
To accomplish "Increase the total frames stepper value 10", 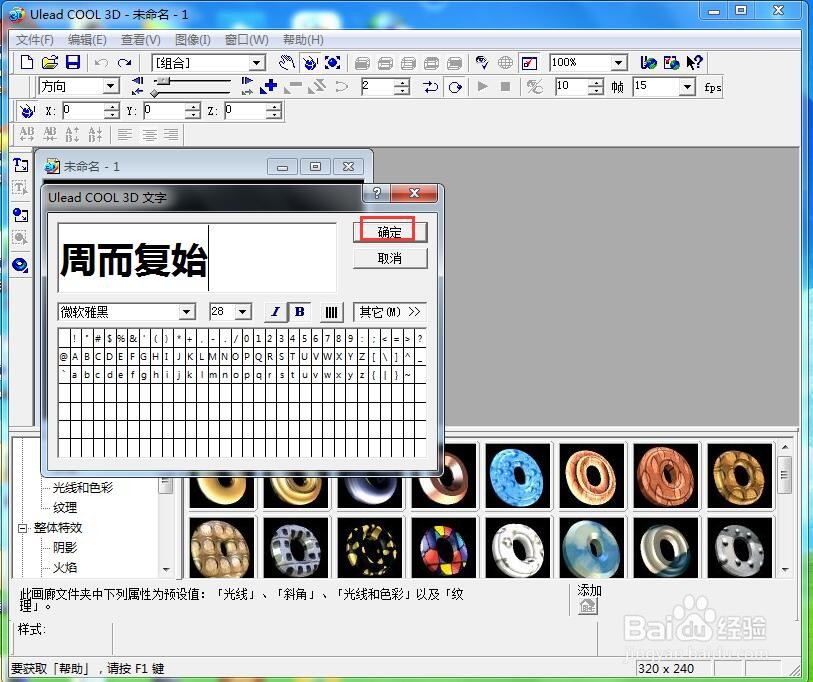I will point(597,82).
